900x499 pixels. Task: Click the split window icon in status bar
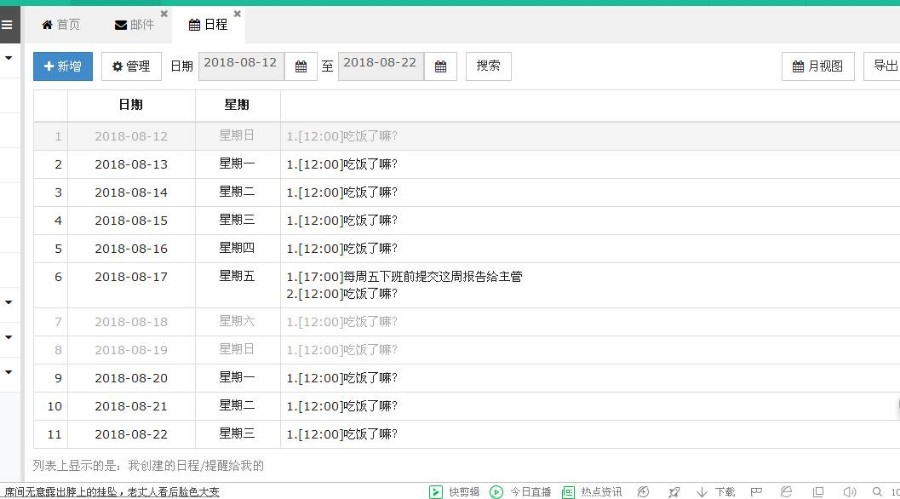(818, 492)
